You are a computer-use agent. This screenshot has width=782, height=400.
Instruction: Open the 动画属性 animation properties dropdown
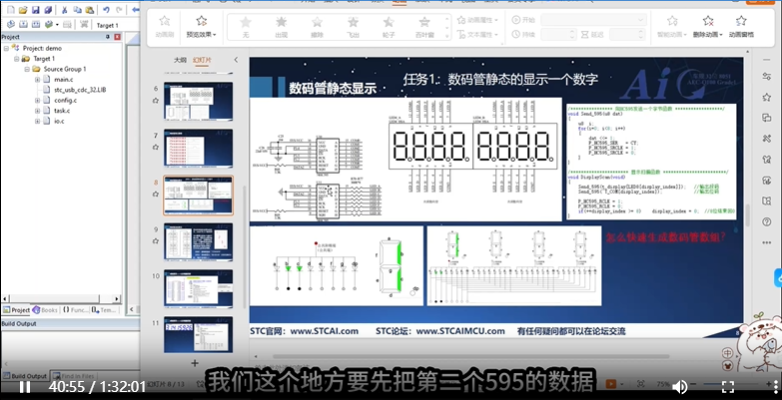478,20
